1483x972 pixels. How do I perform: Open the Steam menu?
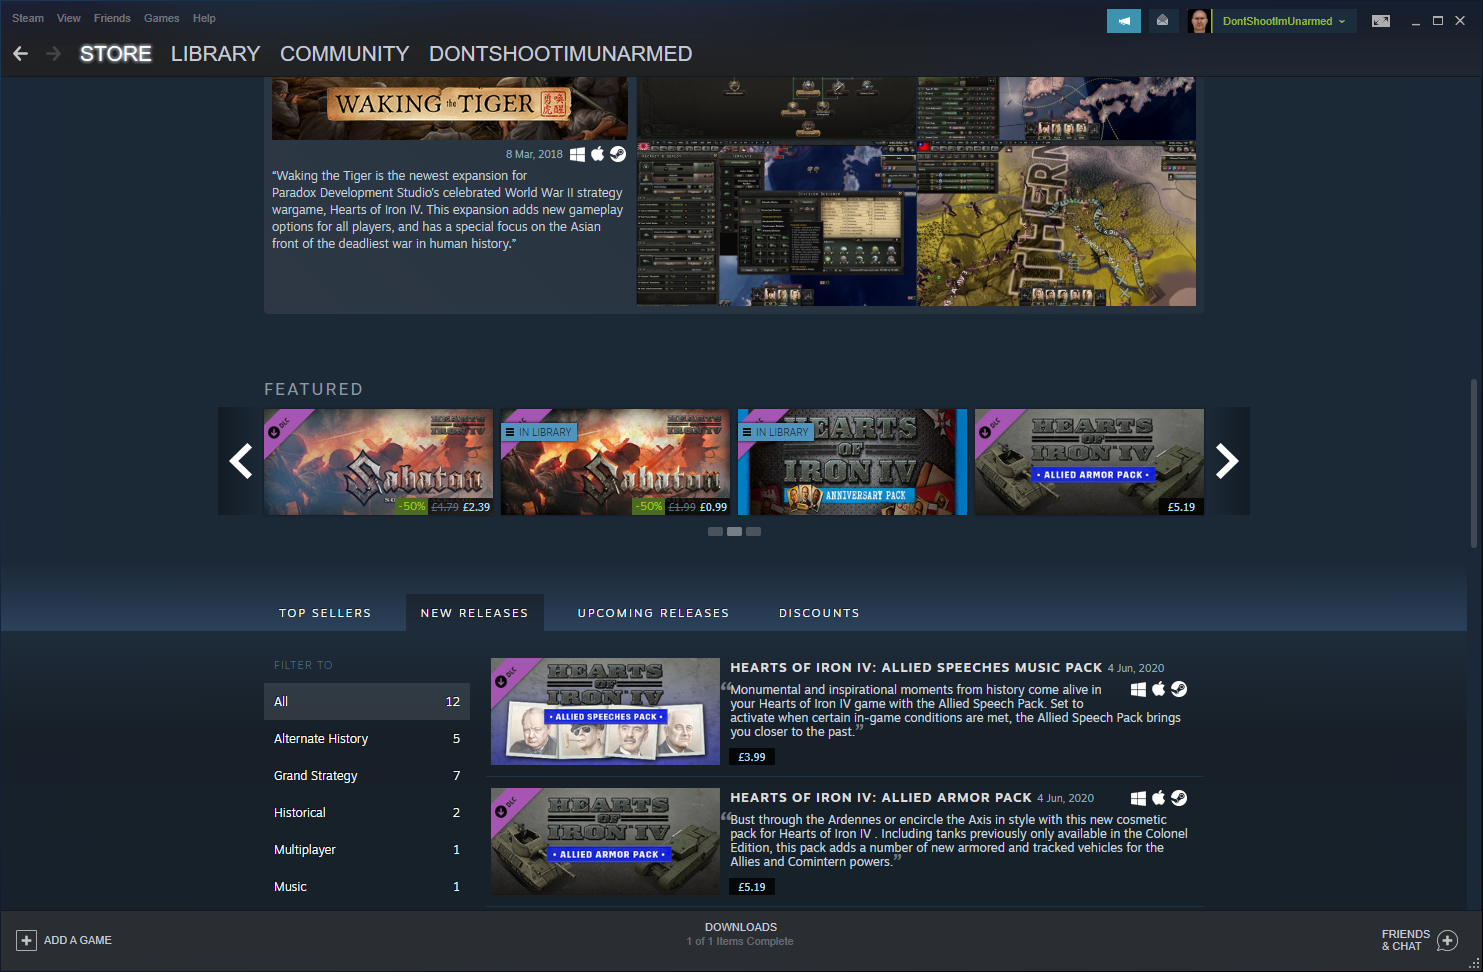coord(28,18)
